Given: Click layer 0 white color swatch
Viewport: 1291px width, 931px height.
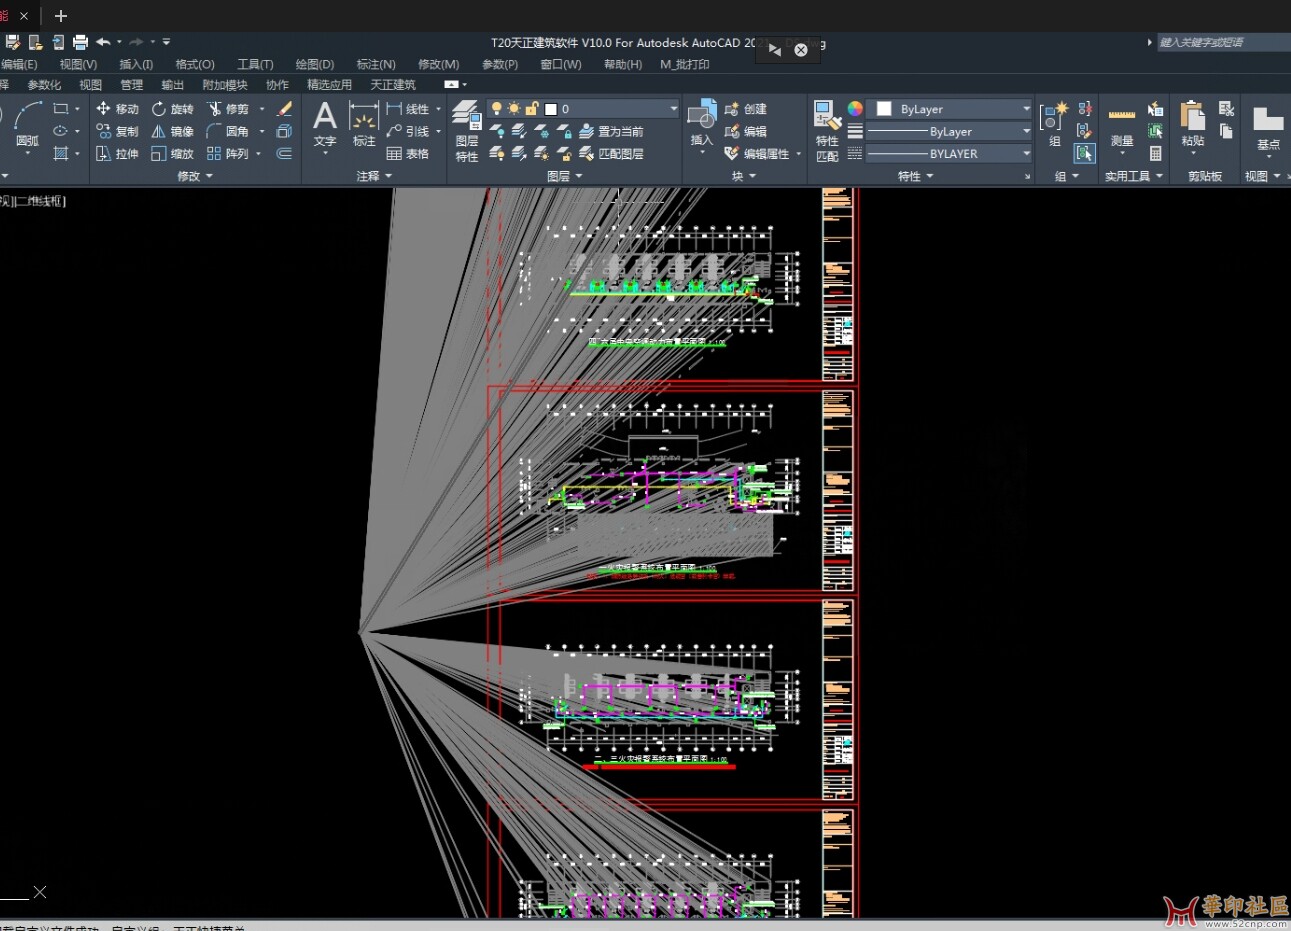Looking at the screenshot, I should (550, 109).
